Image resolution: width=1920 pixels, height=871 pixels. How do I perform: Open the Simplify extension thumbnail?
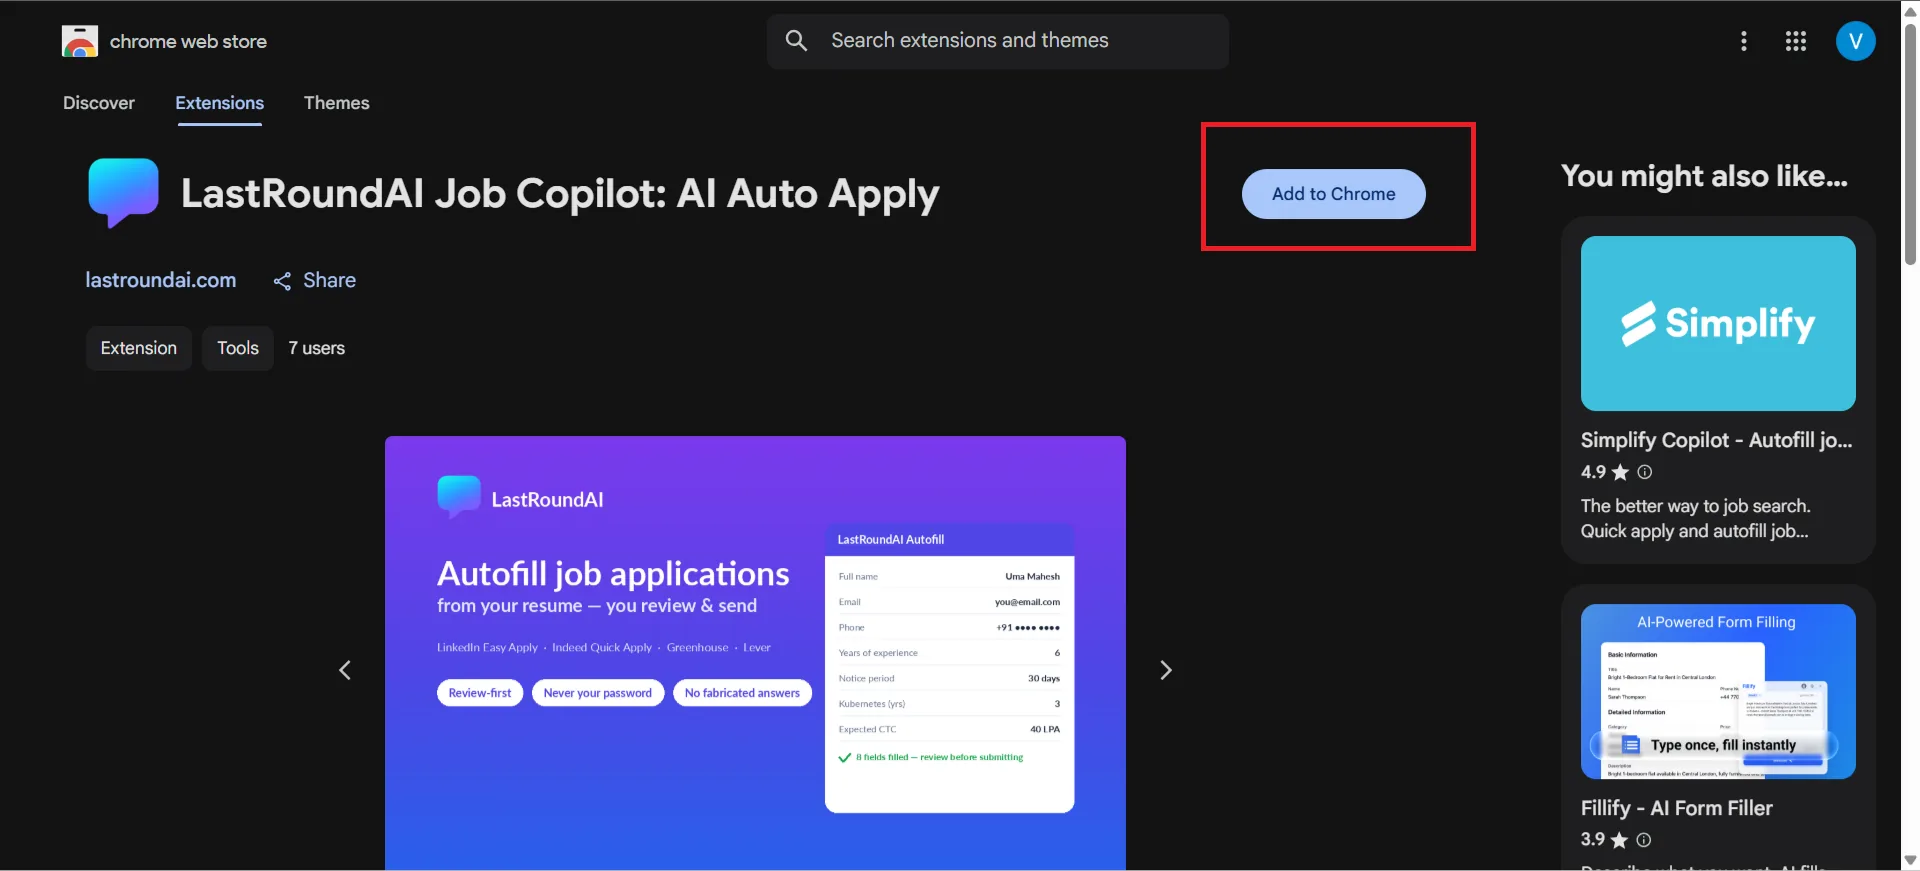pyautogui.click(x=1718, y=323)
